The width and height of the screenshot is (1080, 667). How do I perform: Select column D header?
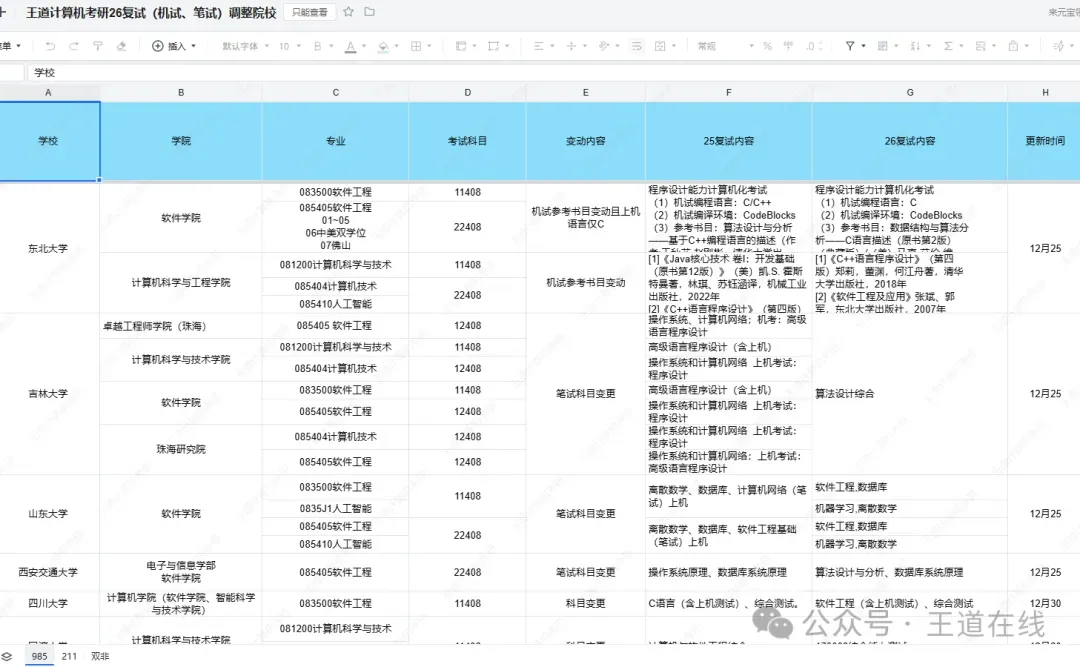pos(468,92)
